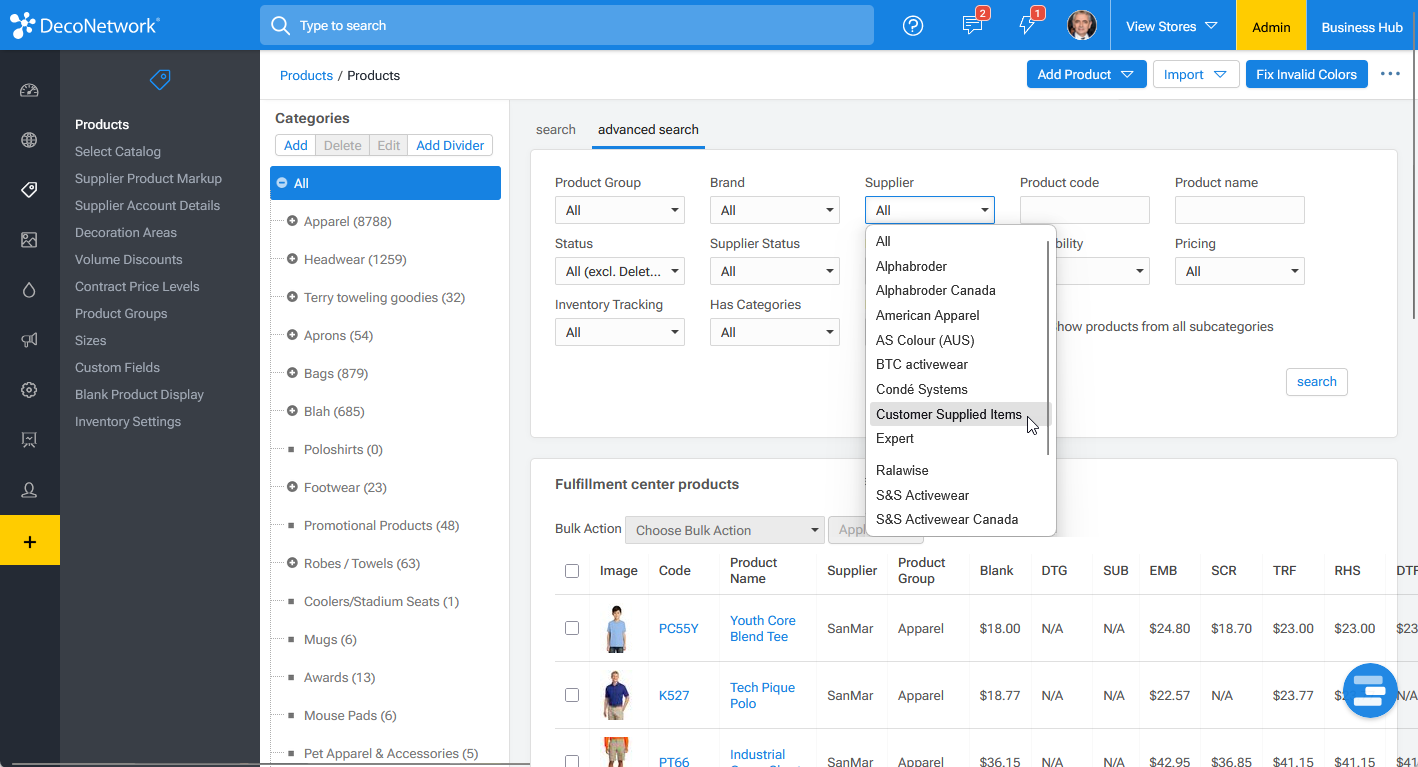The width and height of the screenshot is (1418, 767).
Task: Tick the checkbox for Tech Pique Polo
Action: (x=572, y=695)
